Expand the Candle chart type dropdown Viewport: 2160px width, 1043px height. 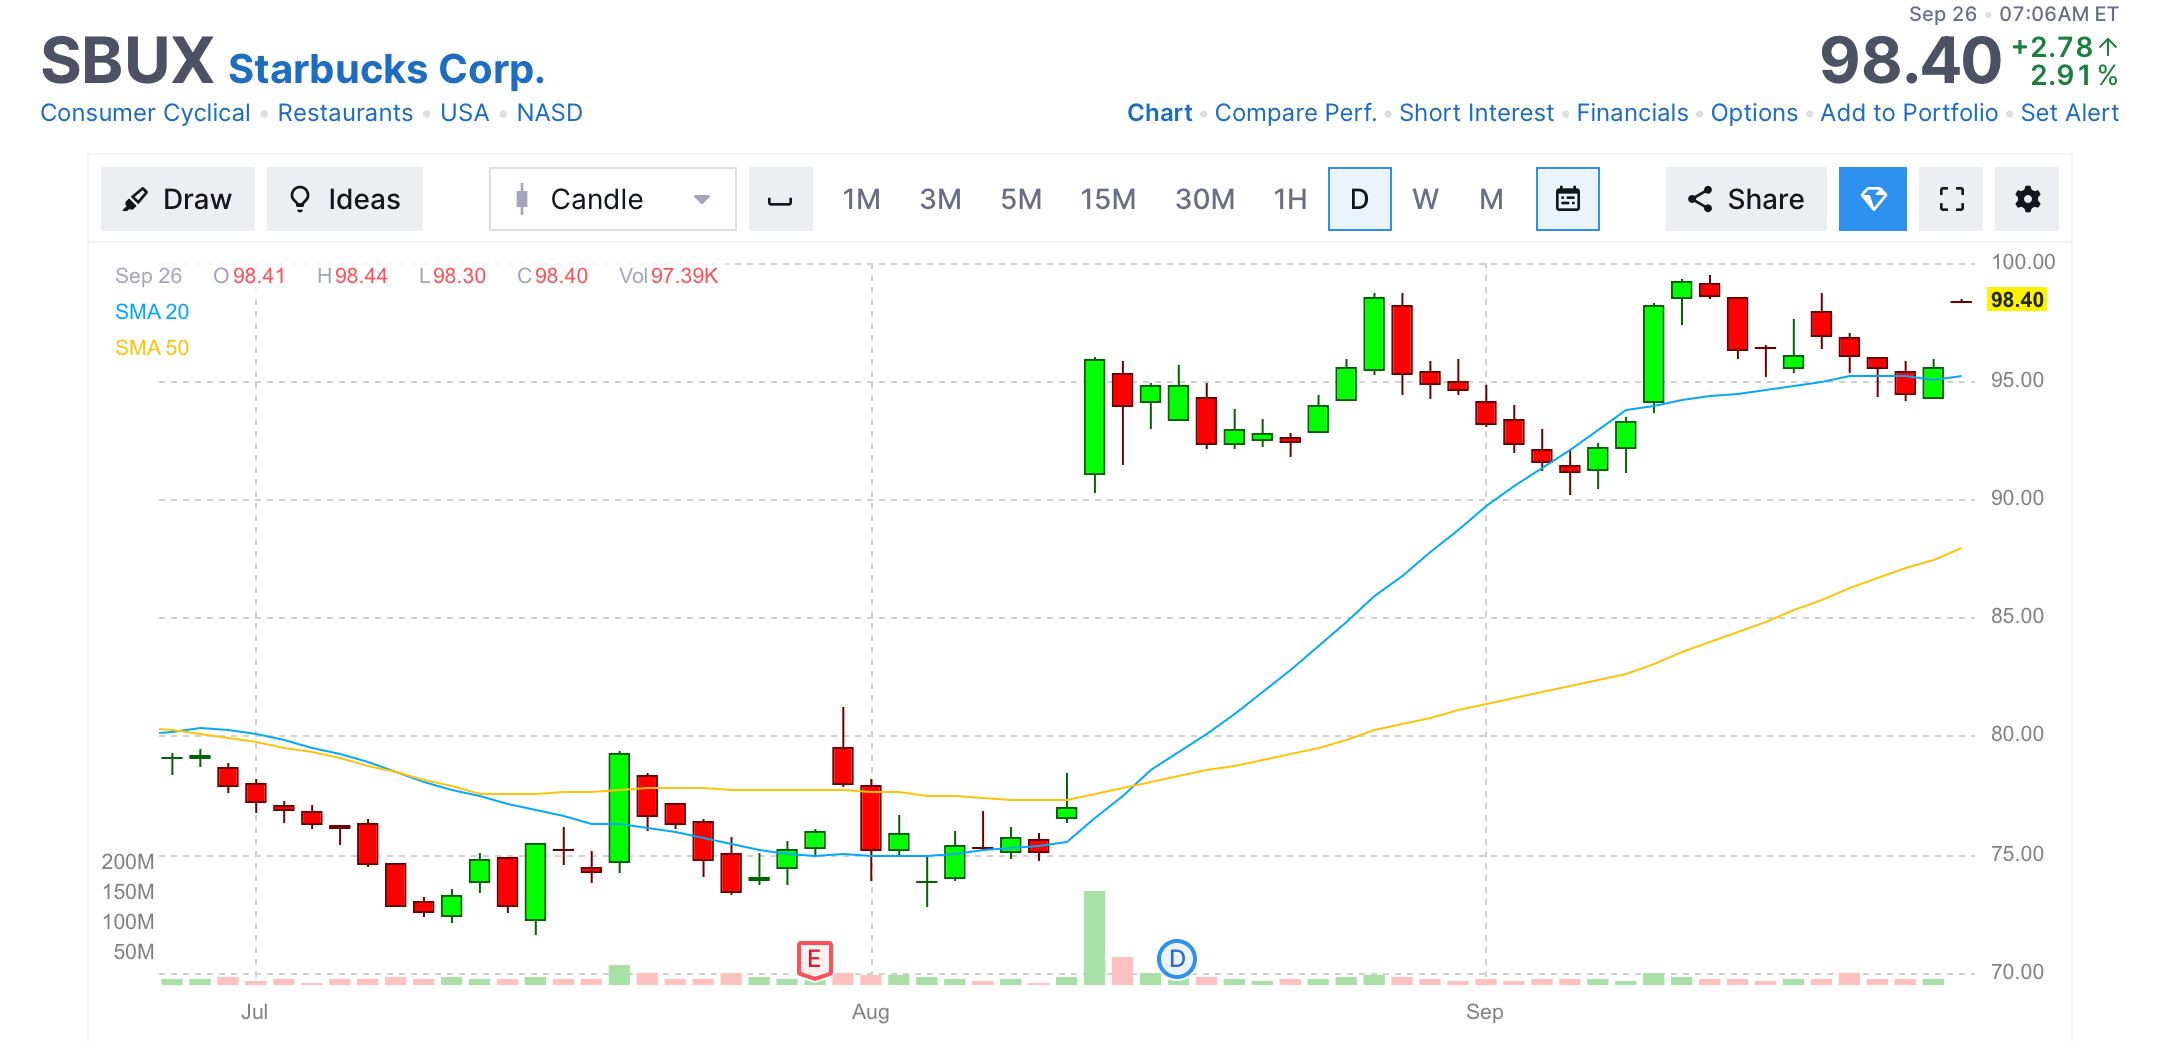click(612, 199)
